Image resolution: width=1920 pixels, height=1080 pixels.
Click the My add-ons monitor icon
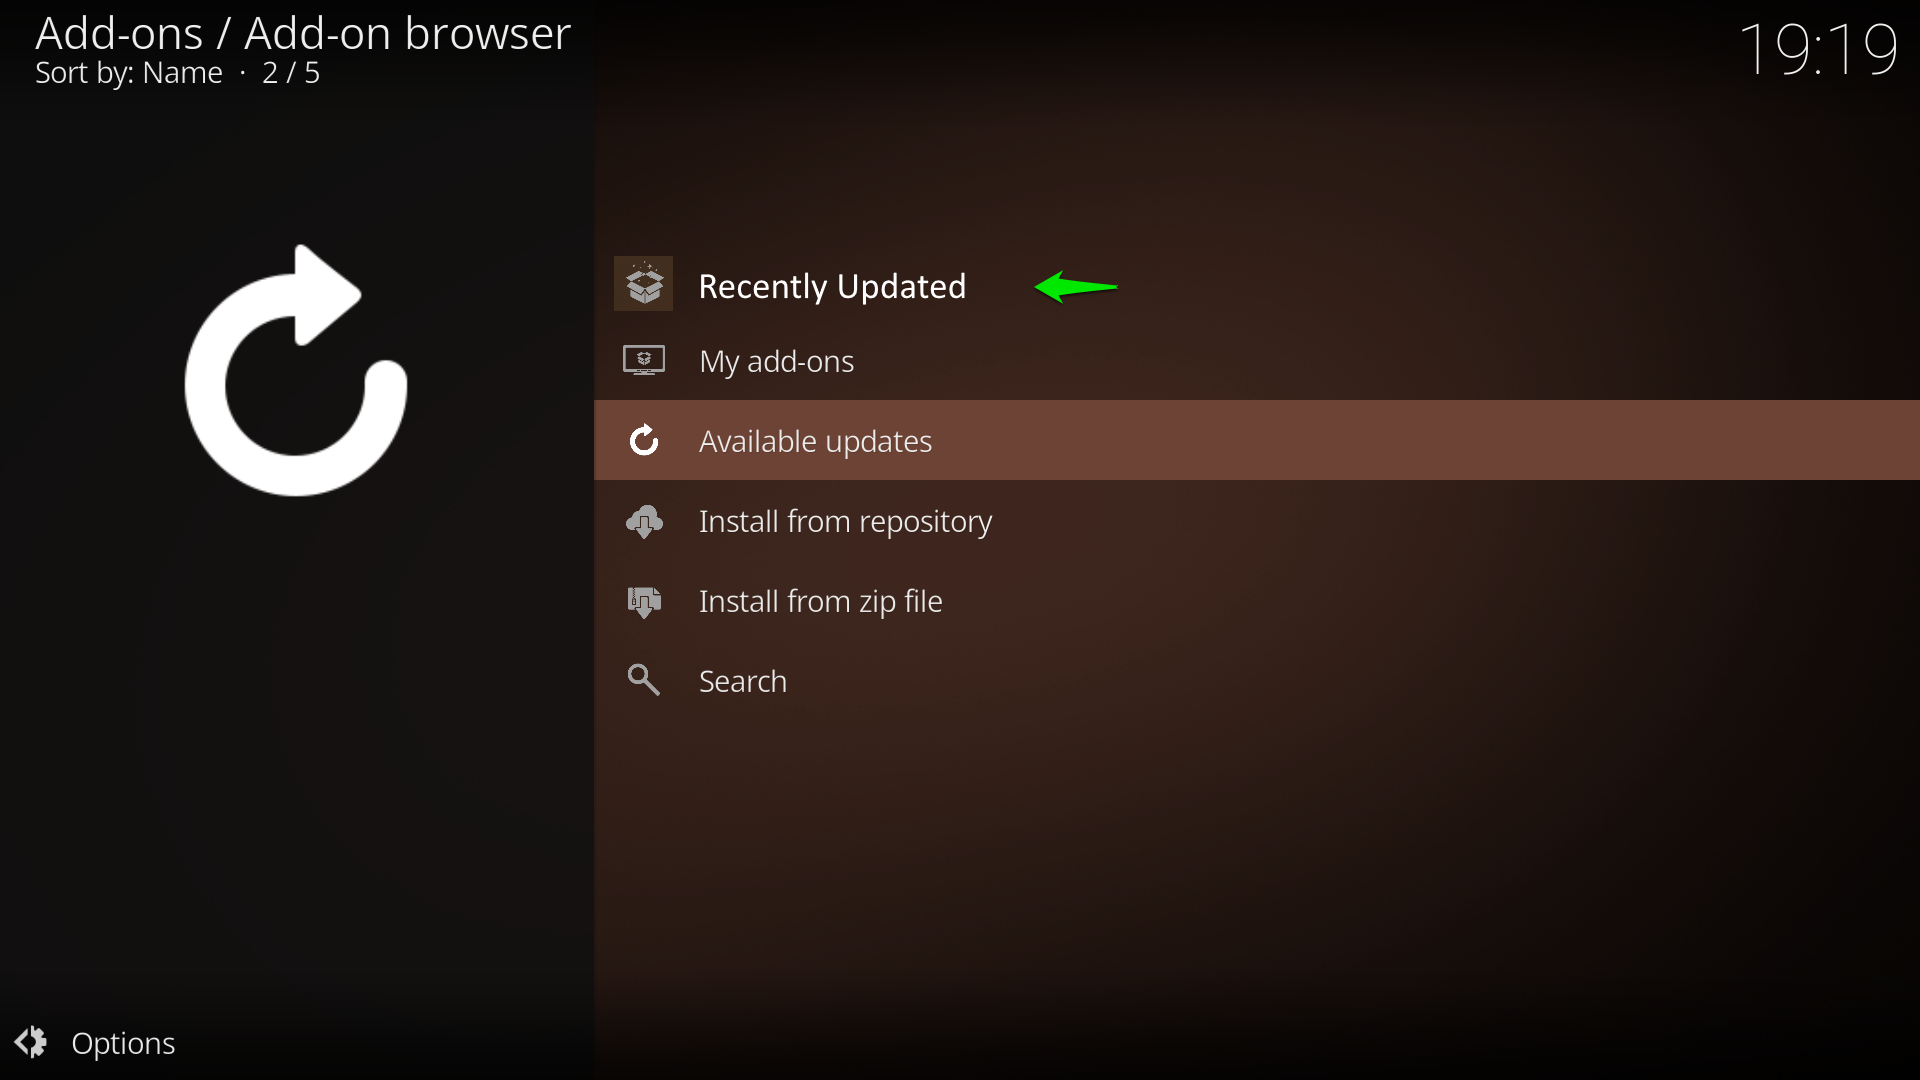pos(643,360)
